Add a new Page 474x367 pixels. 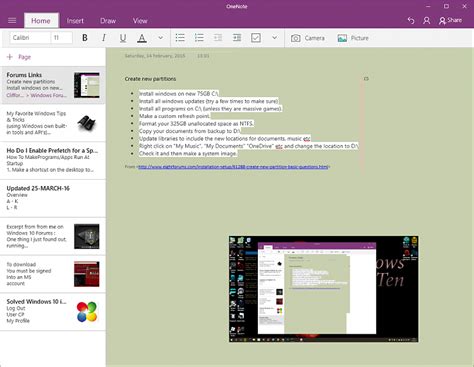(x=19, y=57)
